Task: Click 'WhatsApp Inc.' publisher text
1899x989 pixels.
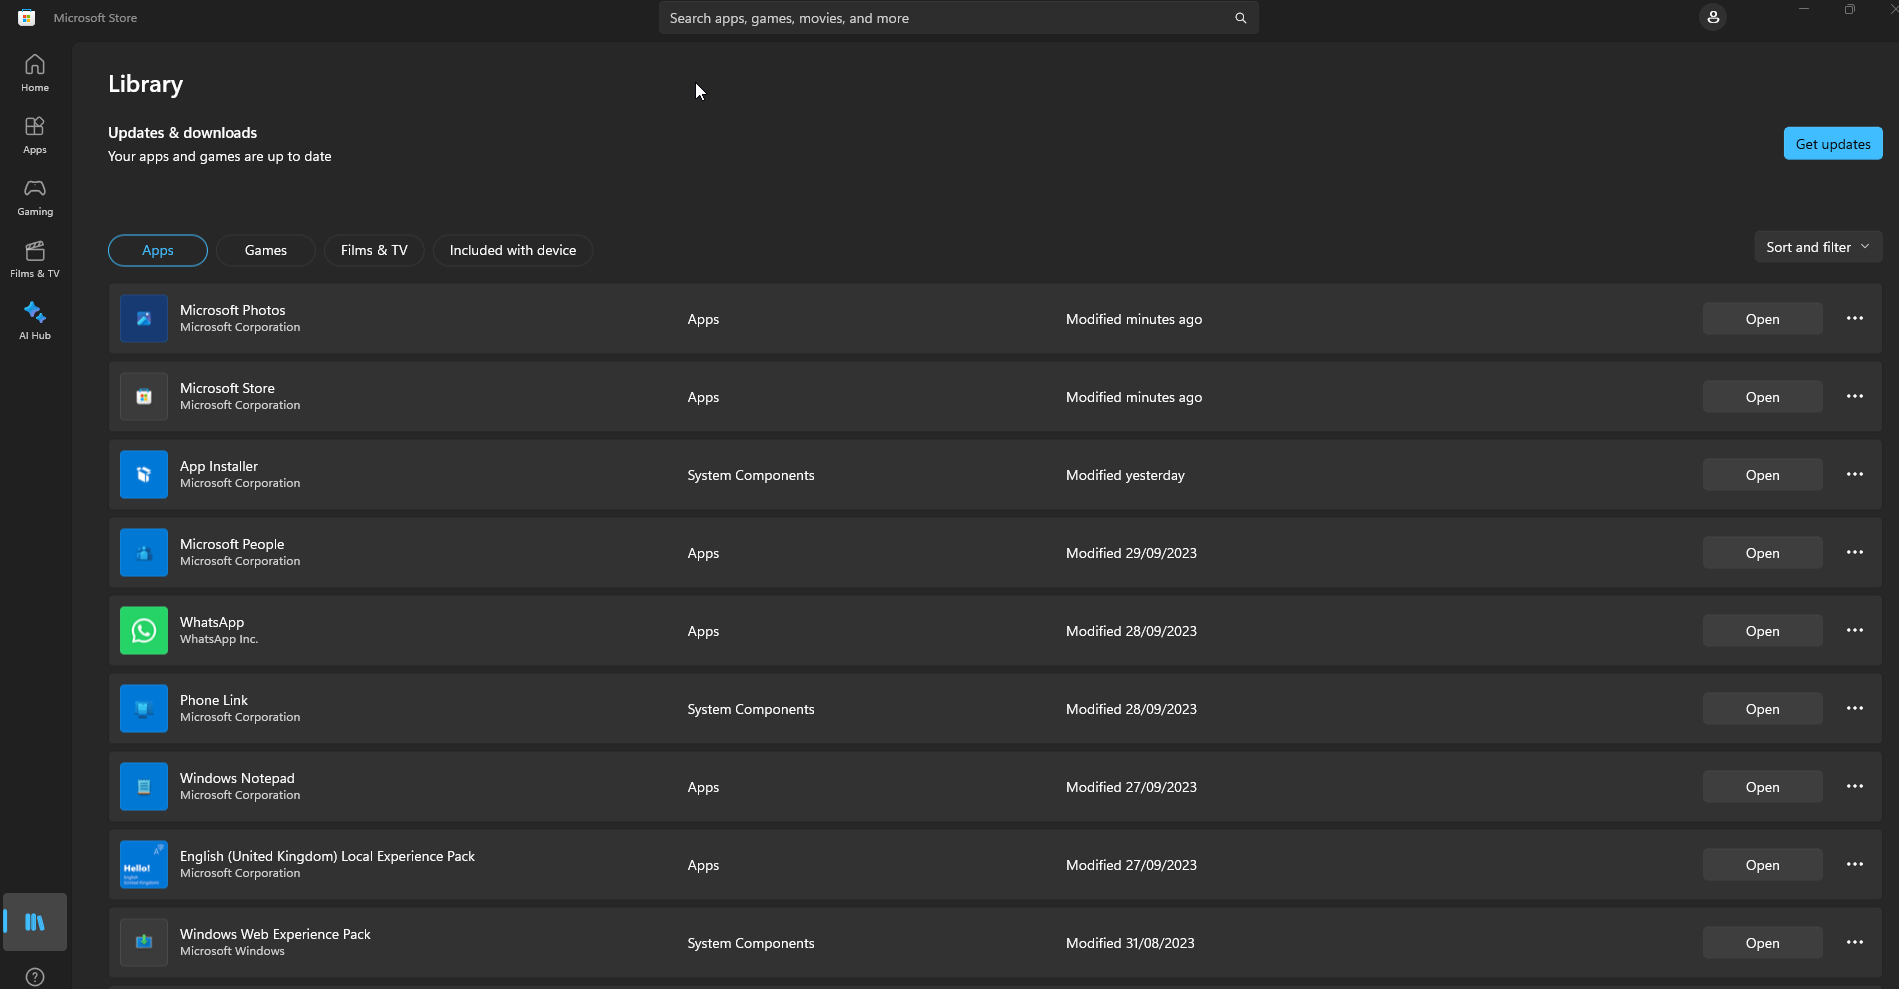Action: click(x=219, y=639)
